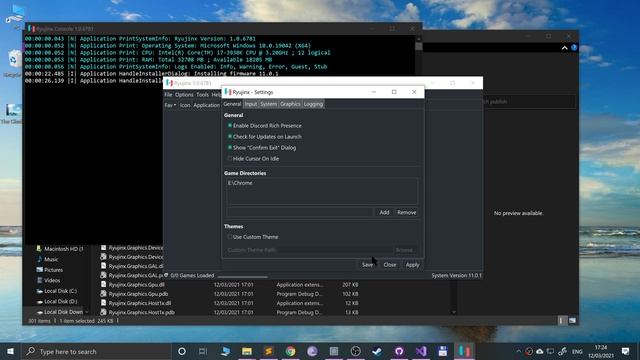
Task: Click the games loading progress bar
Action: (243, 277)
